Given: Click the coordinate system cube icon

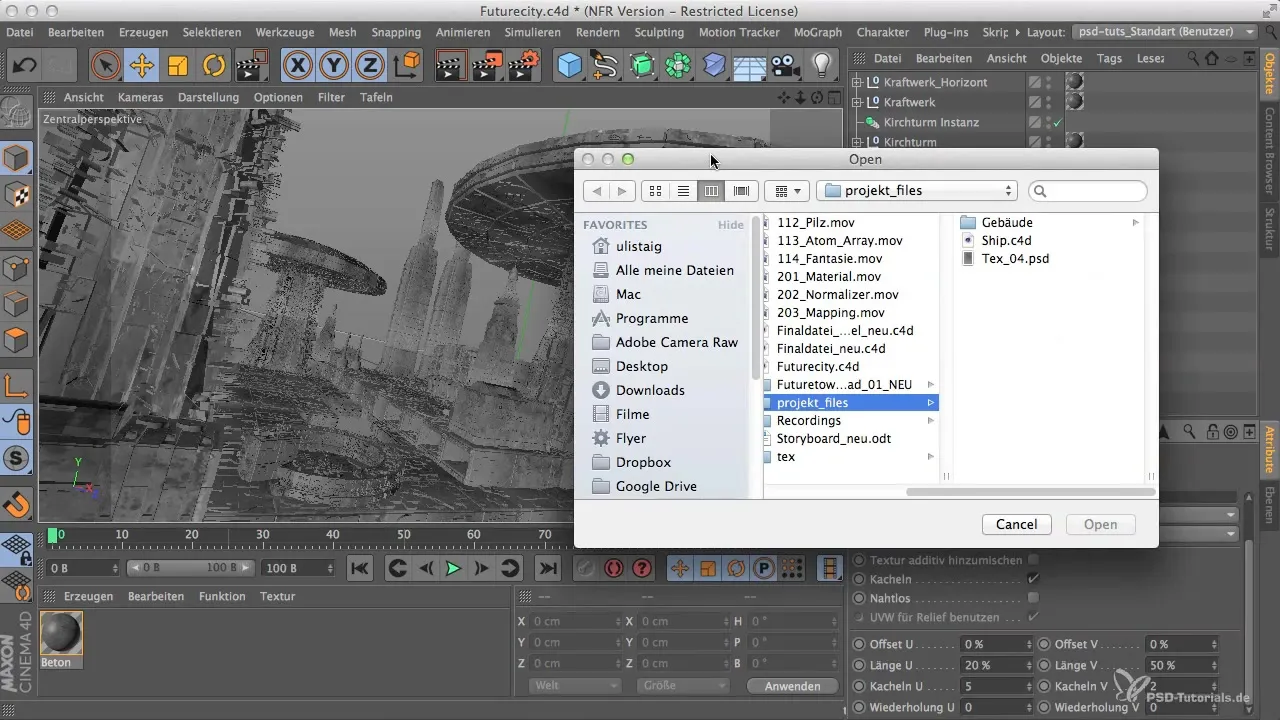Looking at the screenshot, I should [407, 66].
